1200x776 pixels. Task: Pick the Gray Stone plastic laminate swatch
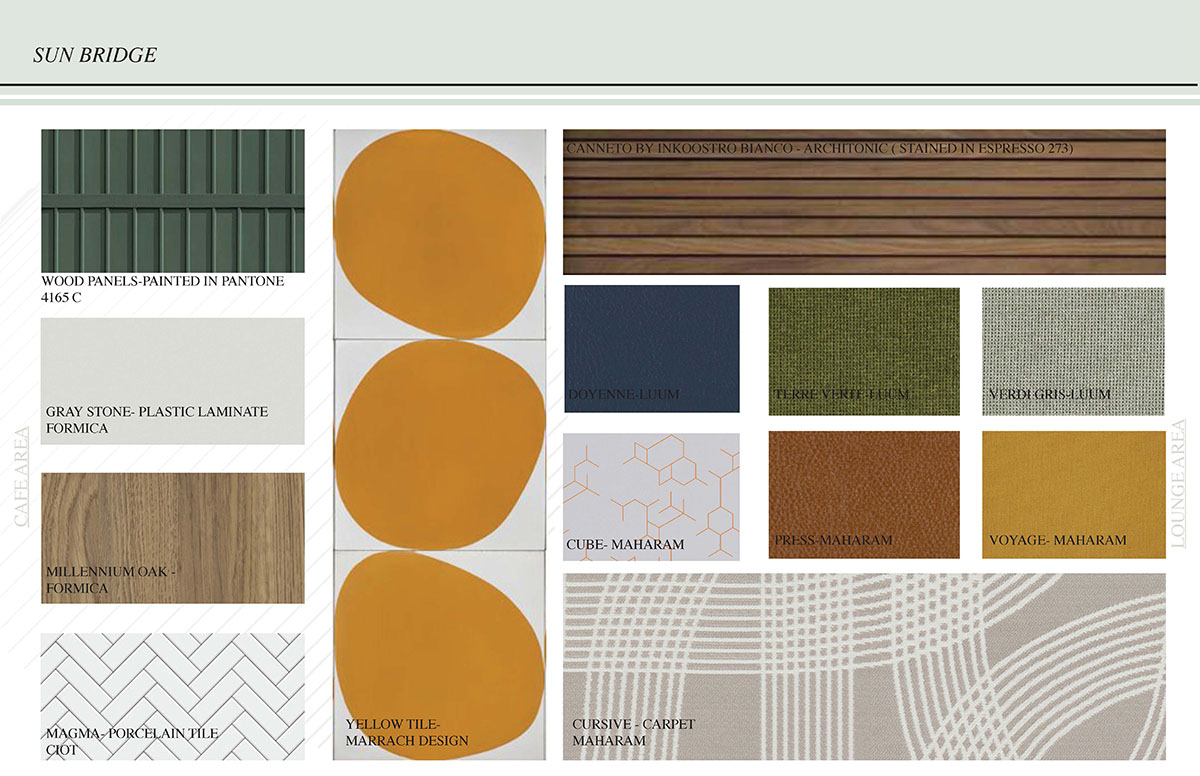pyautogui.click(x=173, y=381)
